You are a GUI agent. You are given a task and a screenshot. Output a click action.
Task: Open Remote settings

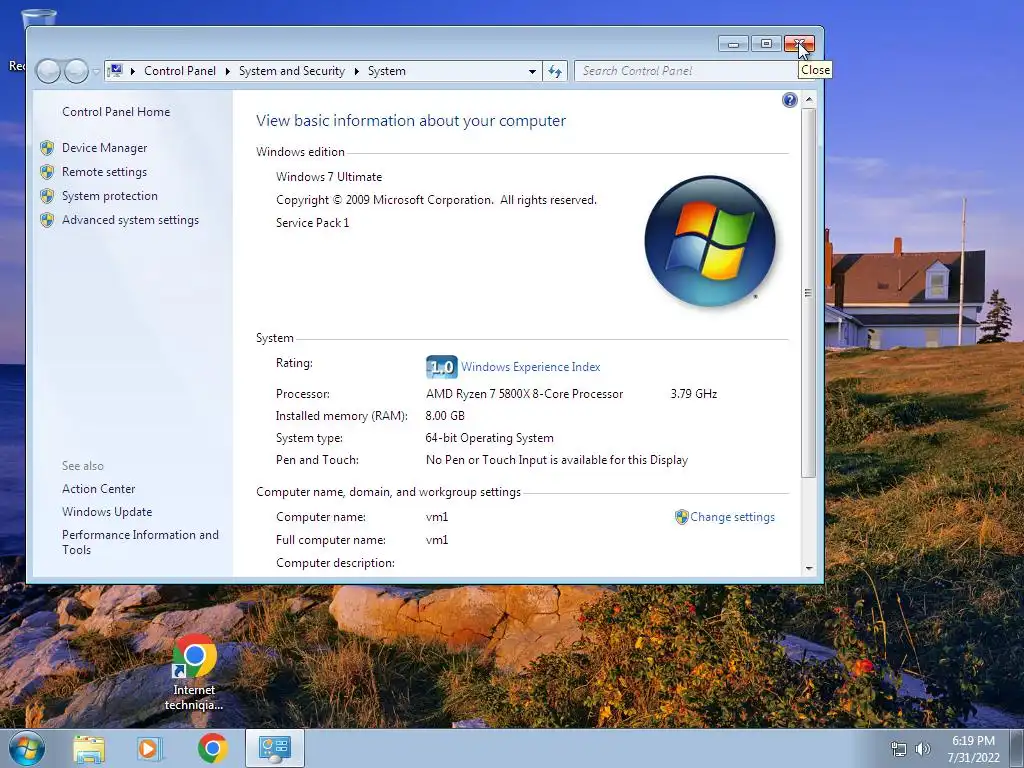point(104,172)
